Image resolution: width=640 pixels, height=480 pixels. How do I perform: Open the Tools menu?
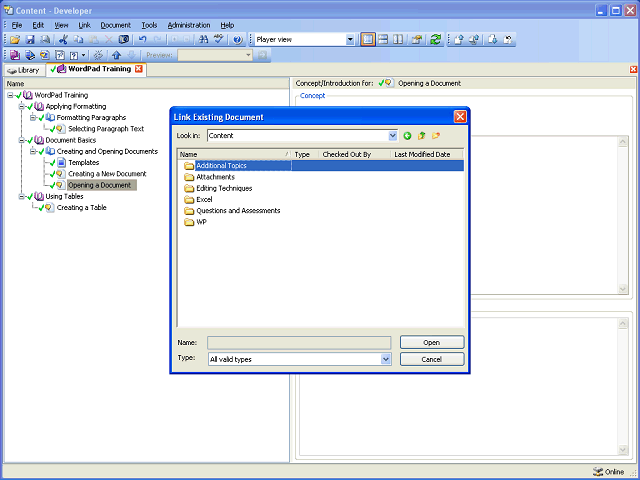click(x=149, y=25)
